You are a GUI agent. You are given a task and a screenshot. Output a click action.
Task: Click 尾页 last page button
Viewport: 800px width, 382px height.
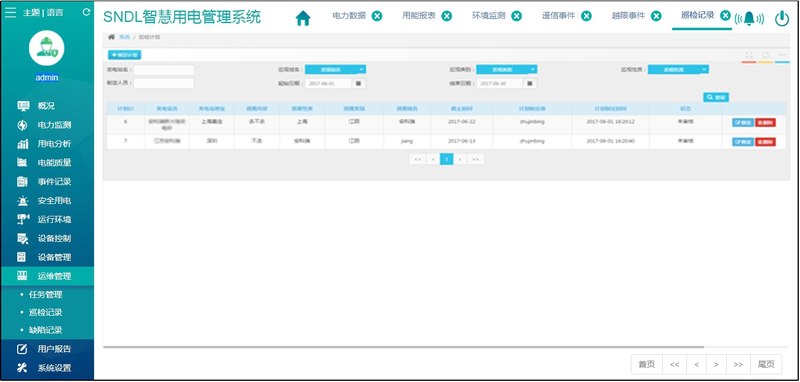766,364
